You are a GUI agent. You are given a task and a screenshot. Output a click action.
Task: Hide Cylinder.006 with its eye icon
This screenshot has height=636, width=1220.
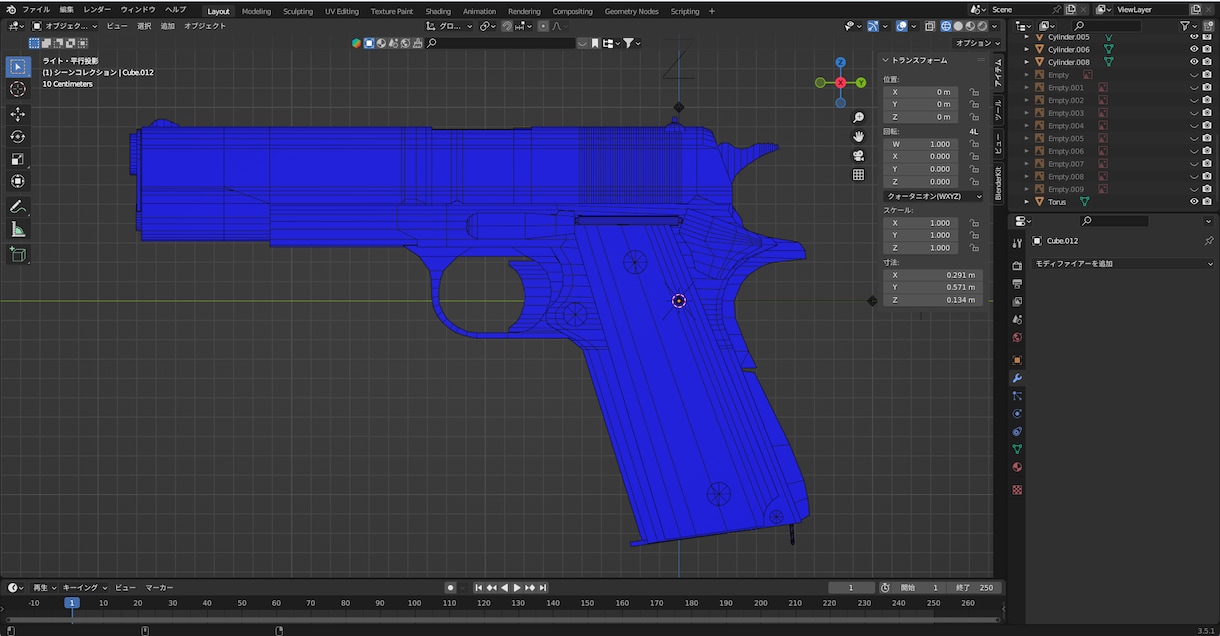point(1193,49)
